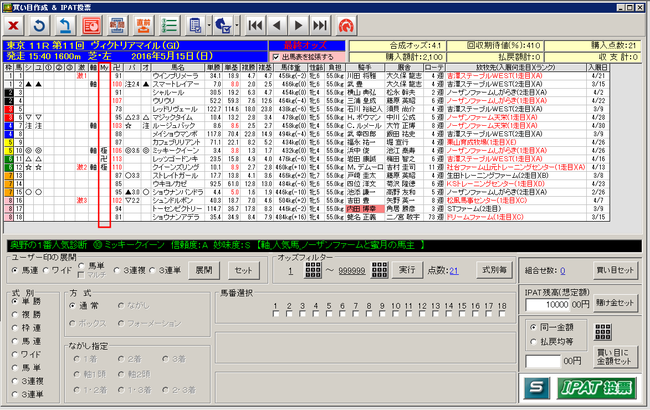Screen dimensions: 650x410
Task: Check horse number 1 in 馬番選択
Action: click(x=276, y=314)
